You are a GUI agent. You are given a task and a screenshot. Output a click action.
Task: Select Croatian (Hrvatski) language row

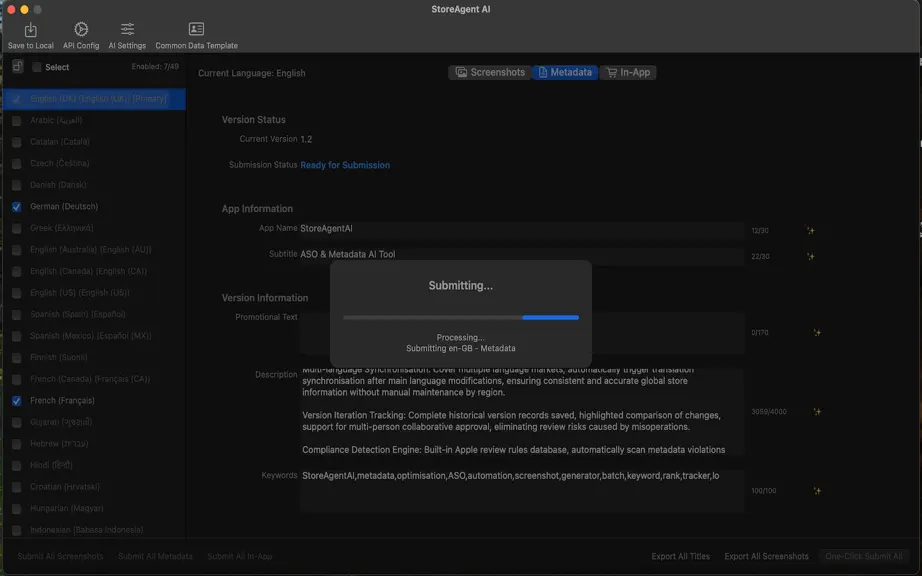point(94,487)
